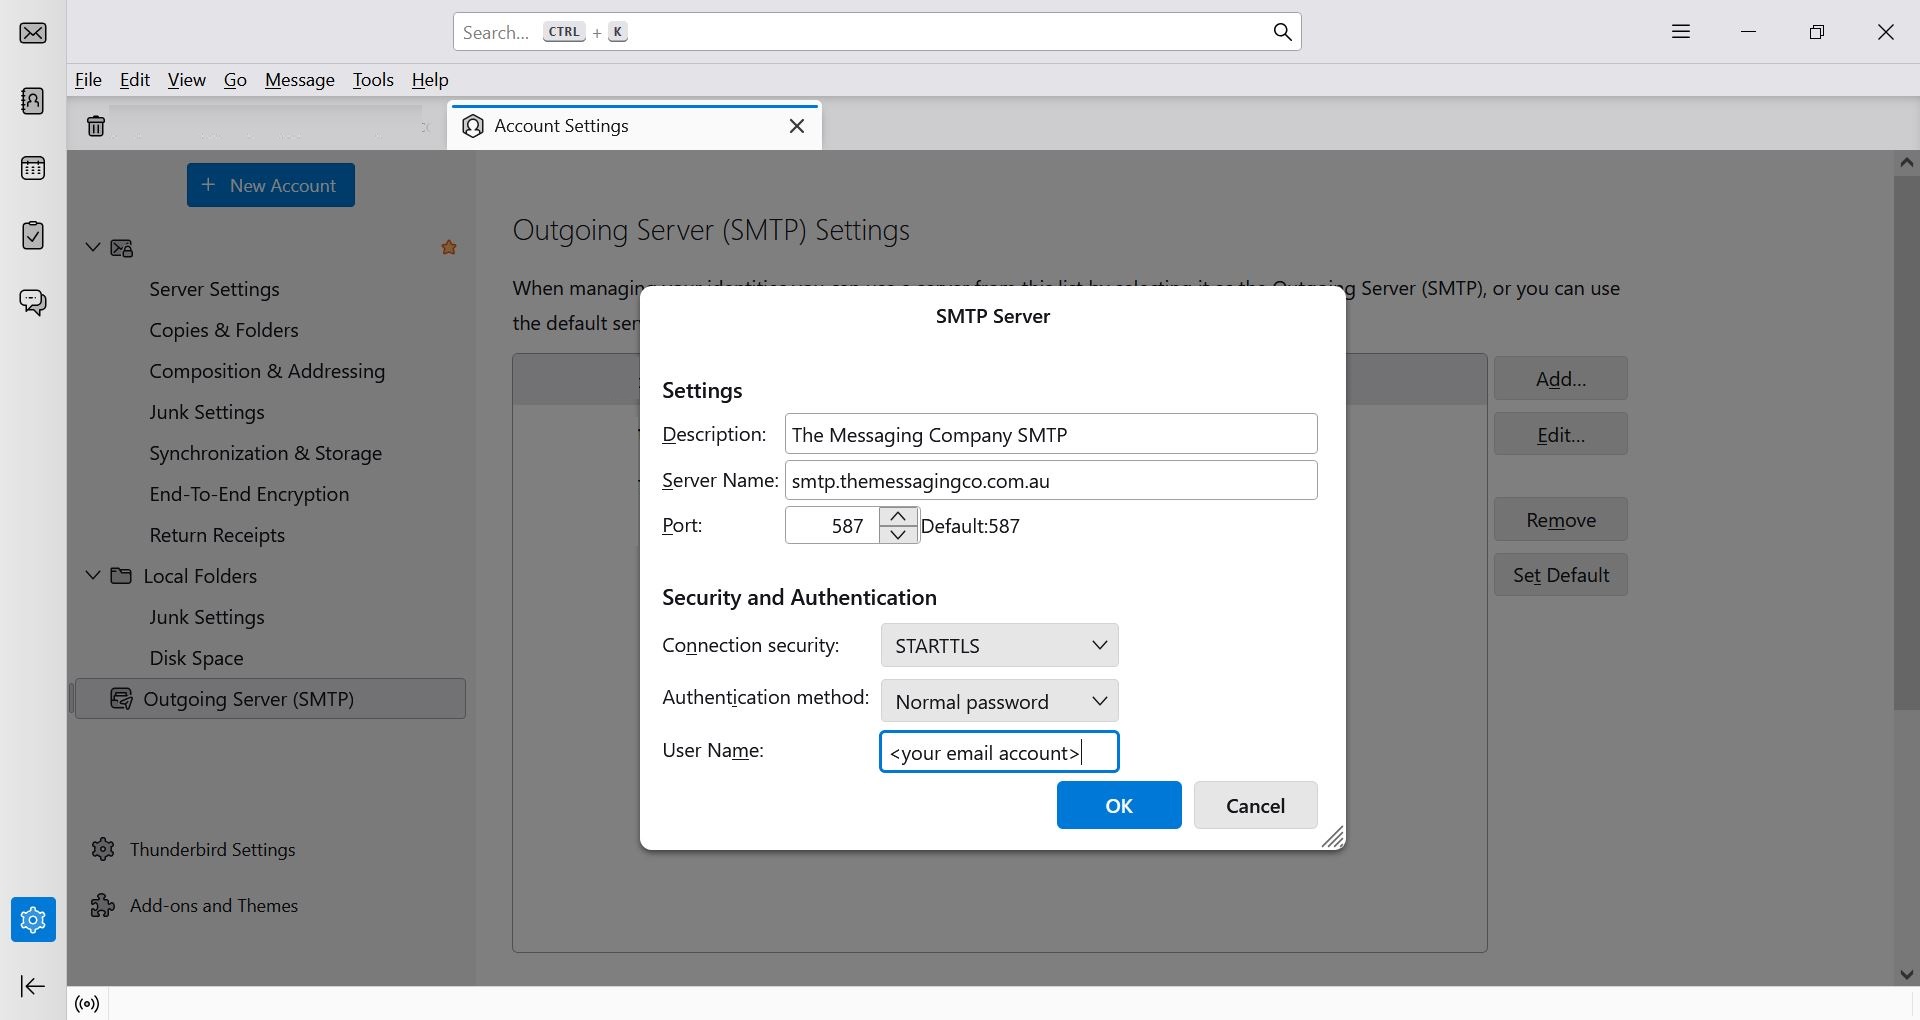Open the Chat space icon
The image size is (1920, 1020).
(33, 302)
